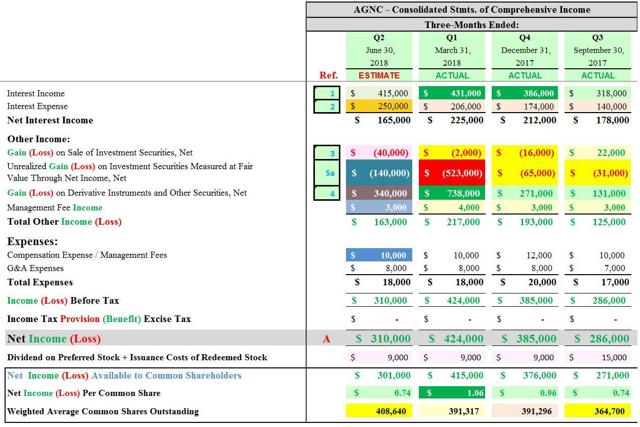Select Q3 Total Expenses cell 17,000
Viewport: 640px width, 427px height.
tap(598, 282)
